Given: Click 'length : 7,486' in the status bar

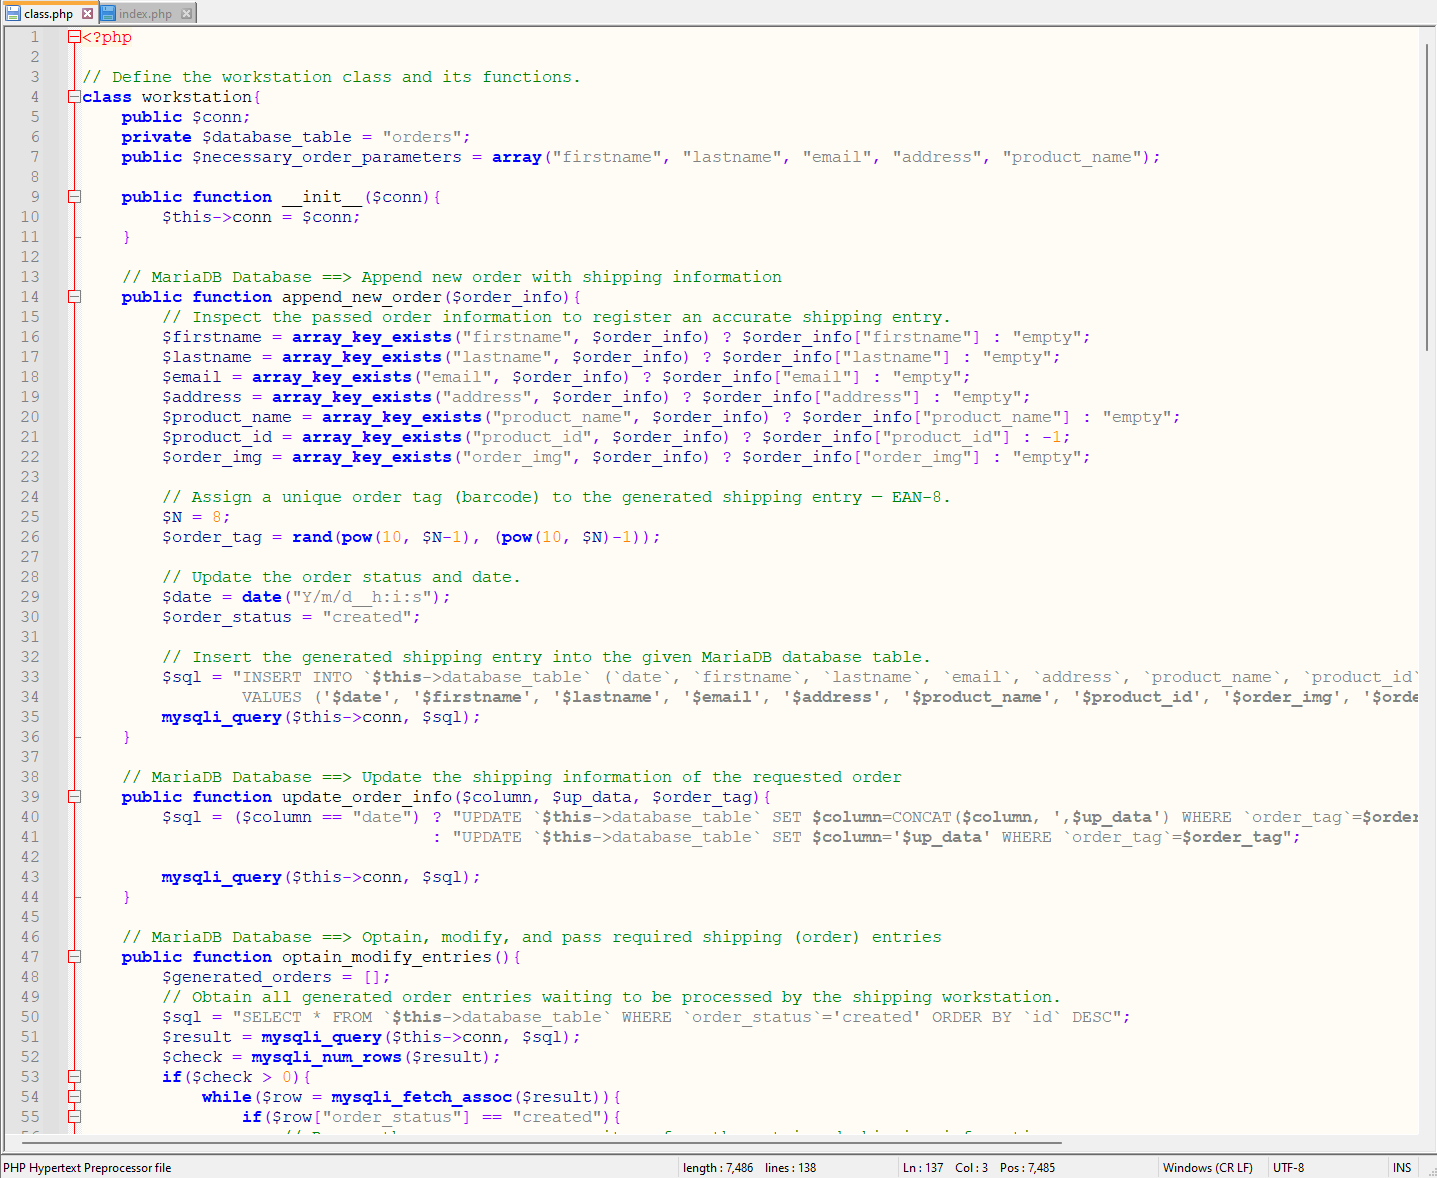Looking at the screenshot, I should [718, 1168].
